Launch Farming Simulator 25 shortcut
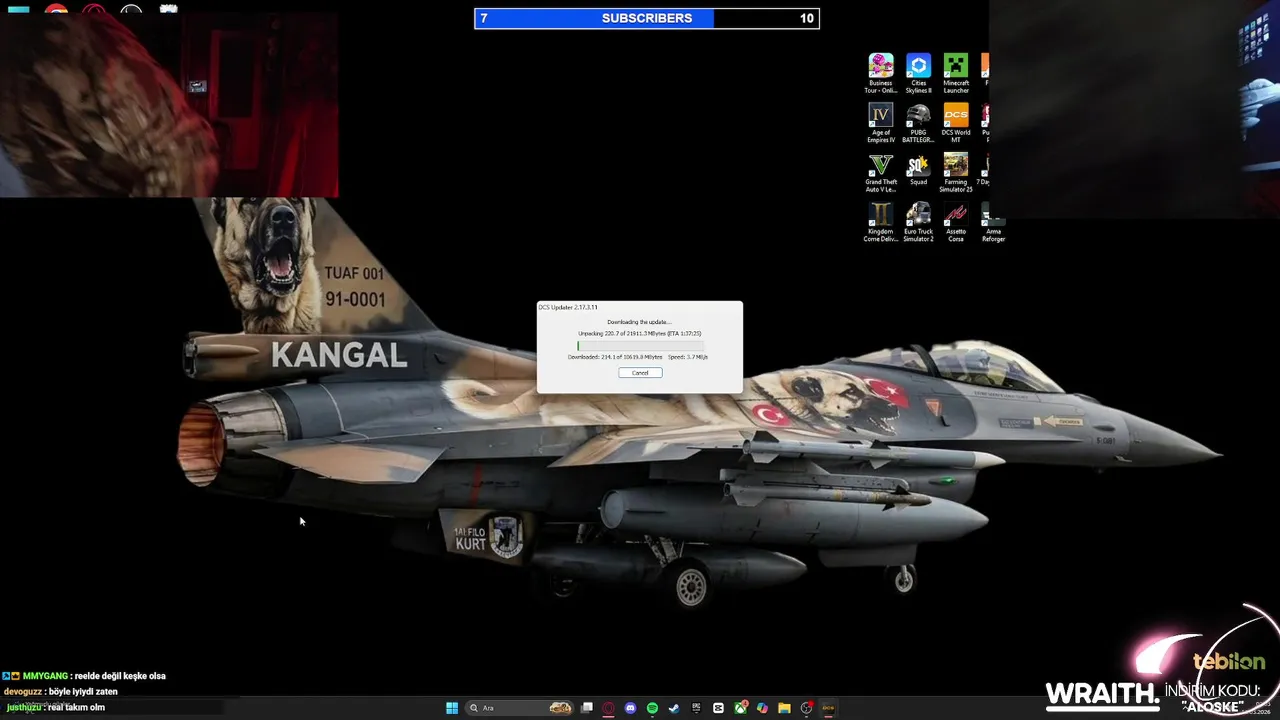 click(x=956, y=172)
